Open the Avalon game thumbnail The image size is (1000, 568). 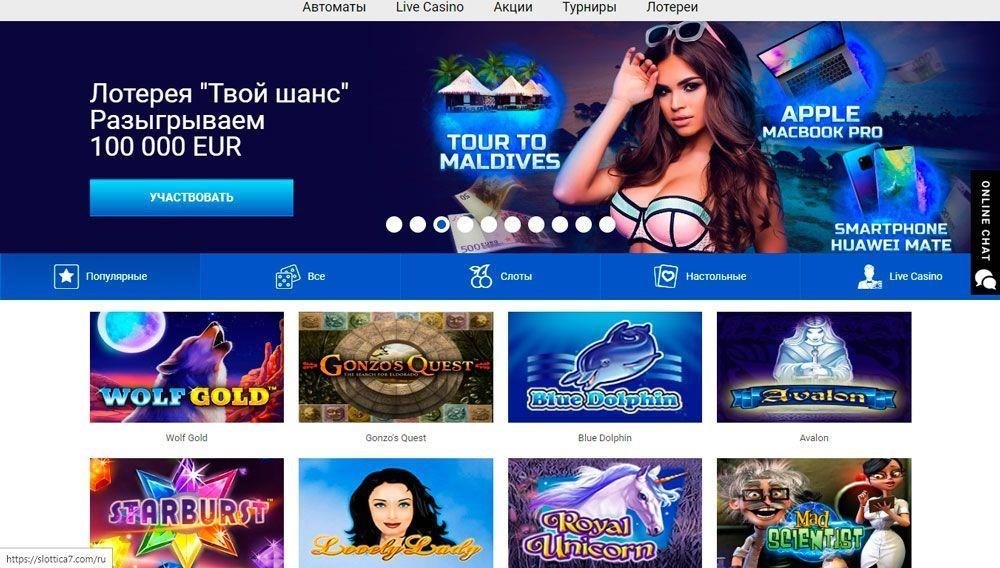tap(814, 367)
